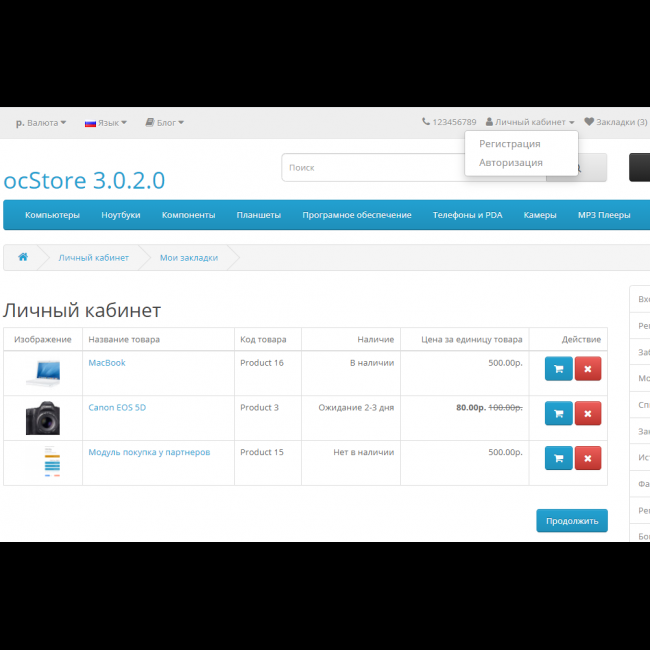Image resolution: width=650 pixels, height=650 pixels.
Task: Click the Canon EOS 5D camera thumbnail
Action: pyautogui.click(x=43, y=418)
